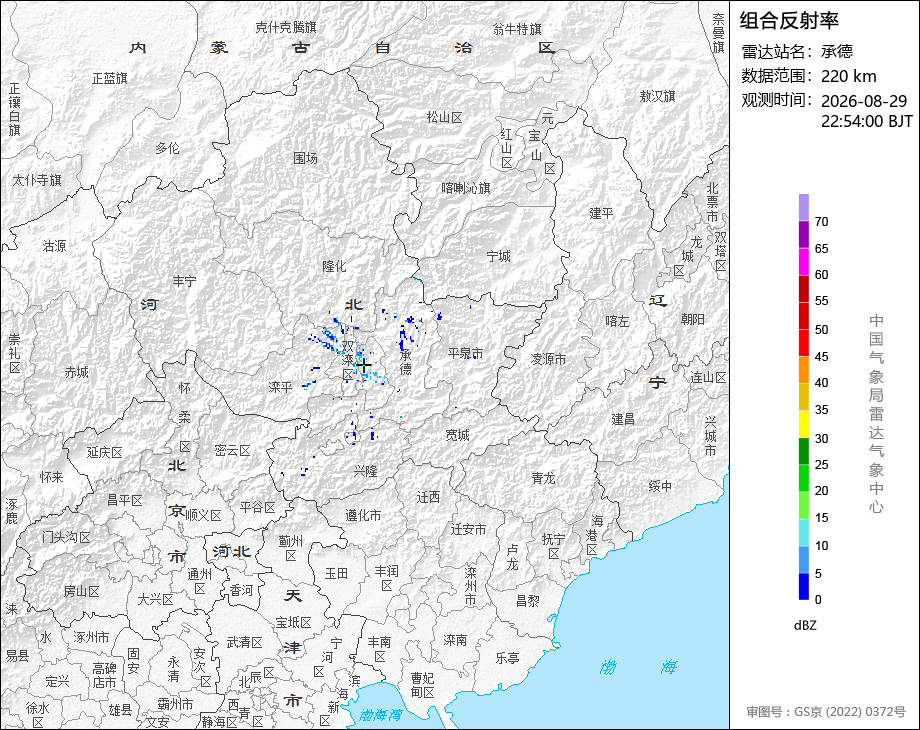Click the 渤海湾 bay label
The height and width of the screenshot is (730, 920).
pyautogui.click(x=380, y=715)
